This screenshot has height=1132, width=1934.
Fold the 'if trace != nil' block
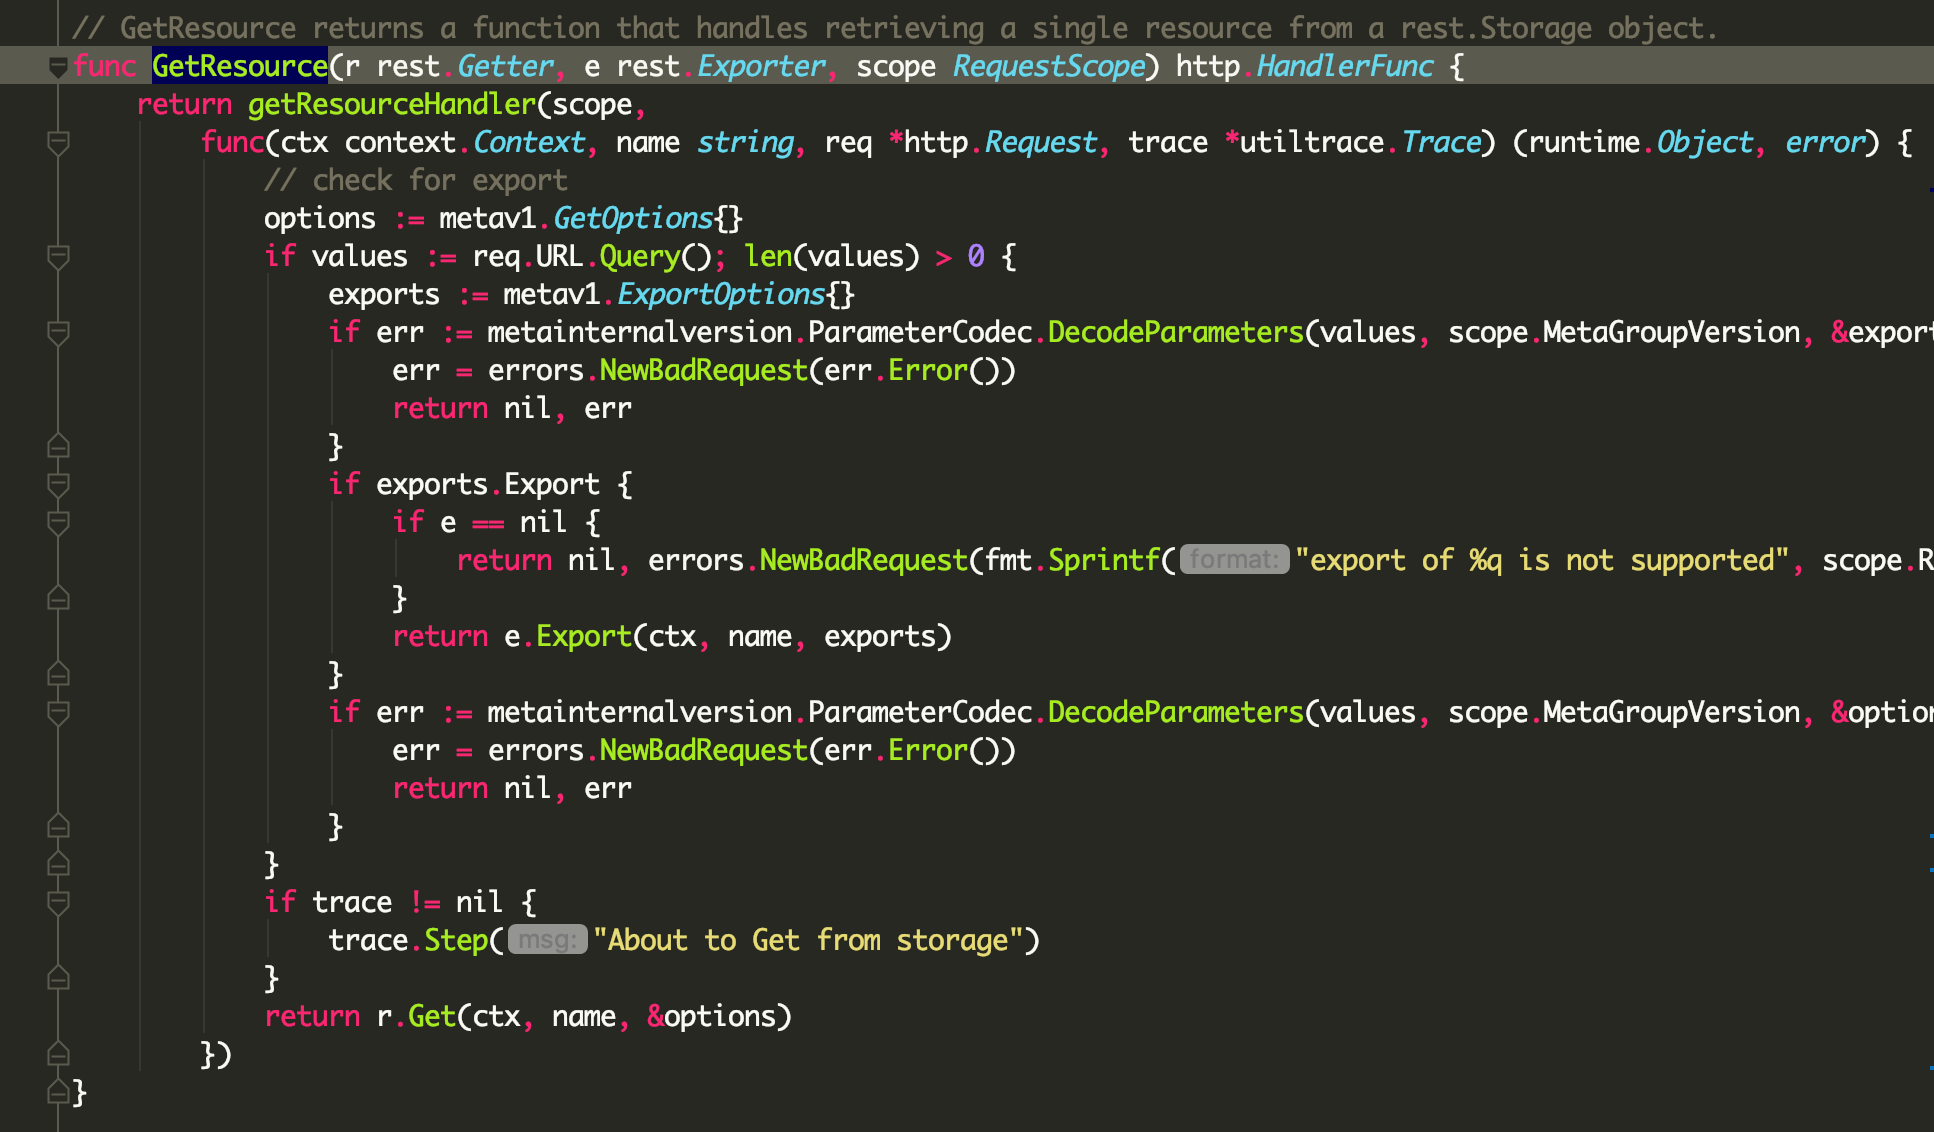[58, 903]
